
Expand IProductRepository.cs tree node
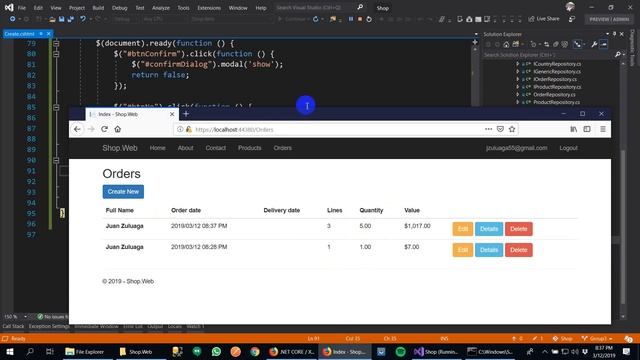coord(518,87)
